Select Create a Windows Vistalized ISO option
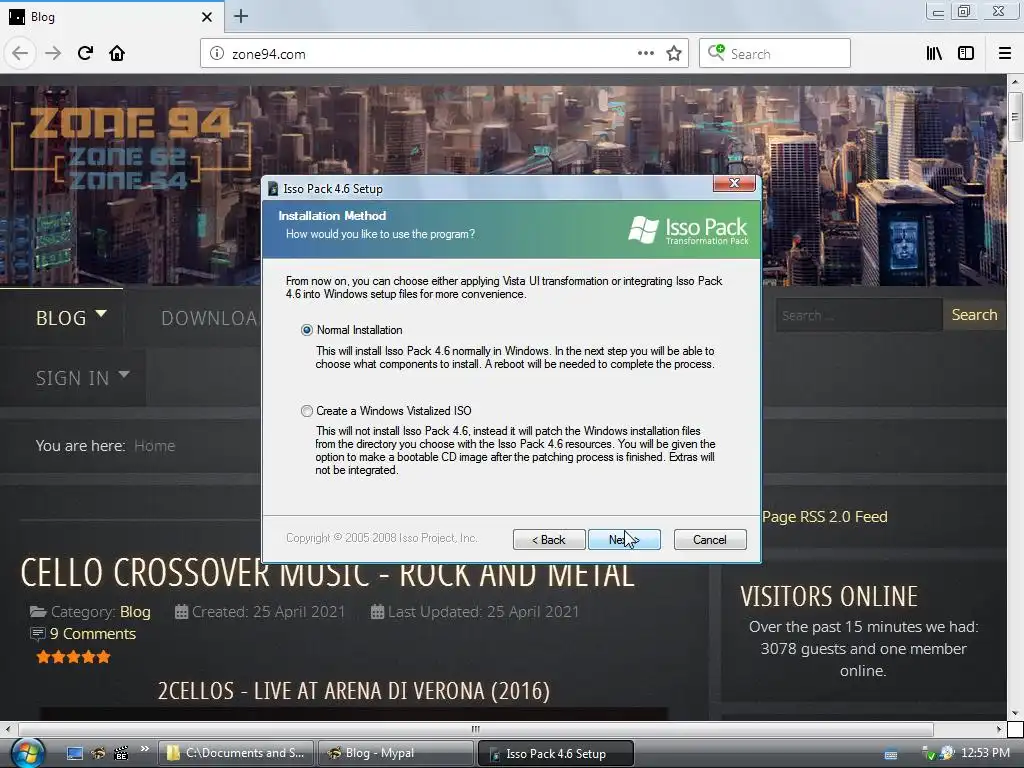Viewport: 1024px width, 768px height. pos(306,411)
